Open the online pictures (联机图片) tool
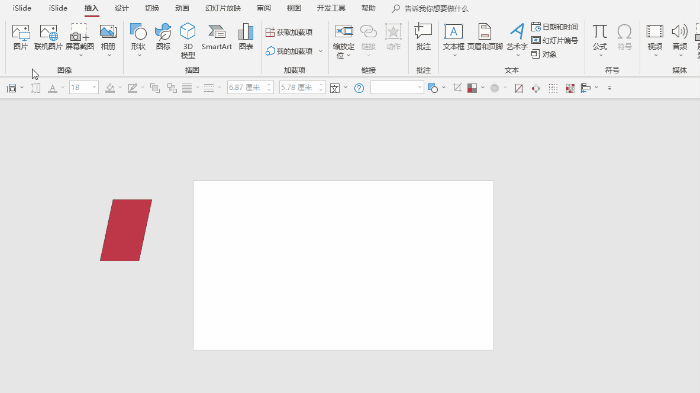The image size is (700, 393). (x=48, y=37)
